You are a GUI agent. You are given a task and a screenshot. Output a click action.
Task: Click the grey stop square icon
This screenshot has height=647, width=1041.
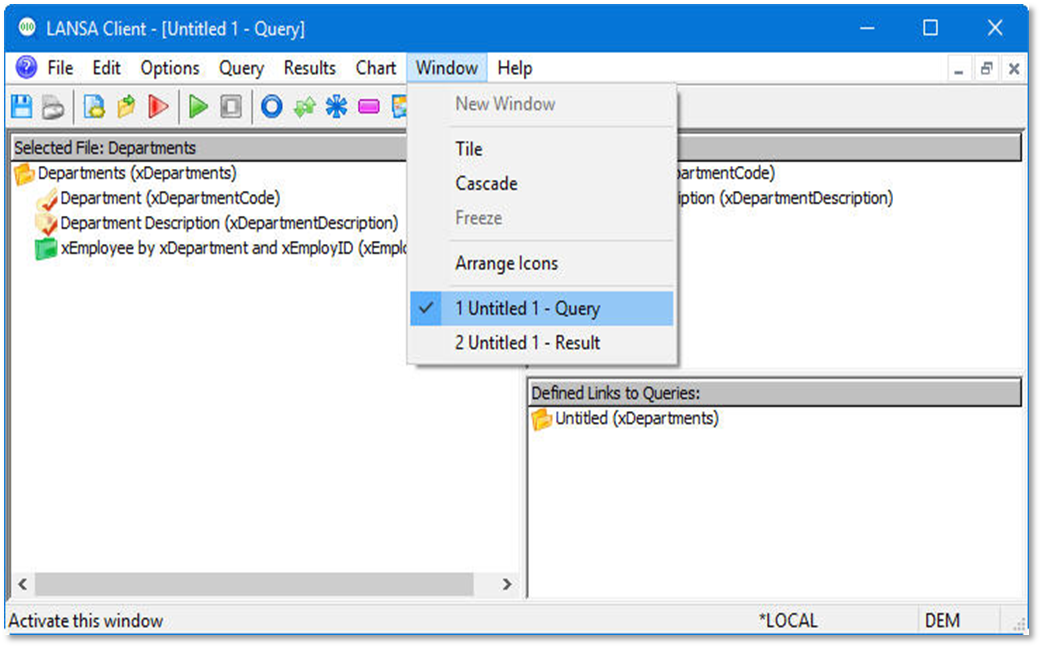click(230, 107)
